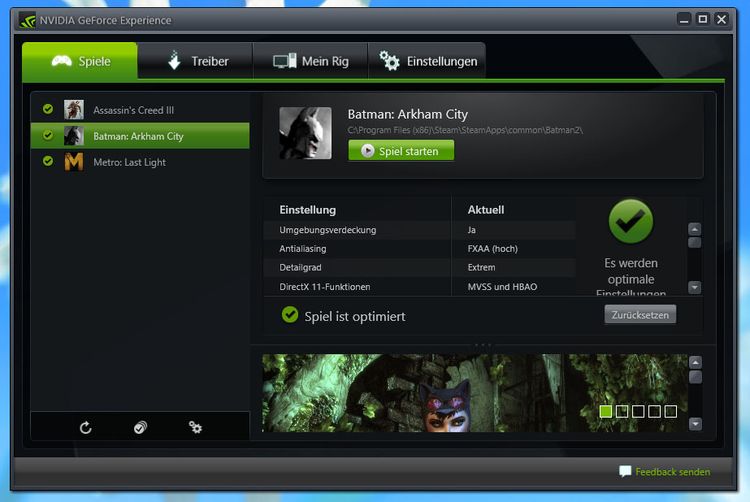Switch to the Treiber tab
Viewport: 750px width, 502px height.
pyautogui.click(x=196, y=61)
